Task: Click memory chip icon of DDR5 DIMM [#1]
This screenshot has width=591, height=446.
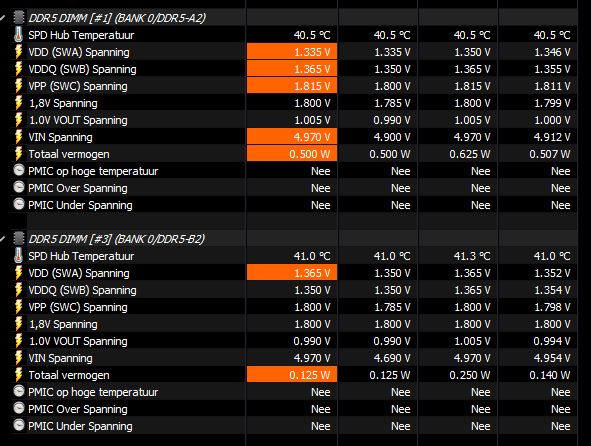Action: pyautogui.click(x=18, y=18)
